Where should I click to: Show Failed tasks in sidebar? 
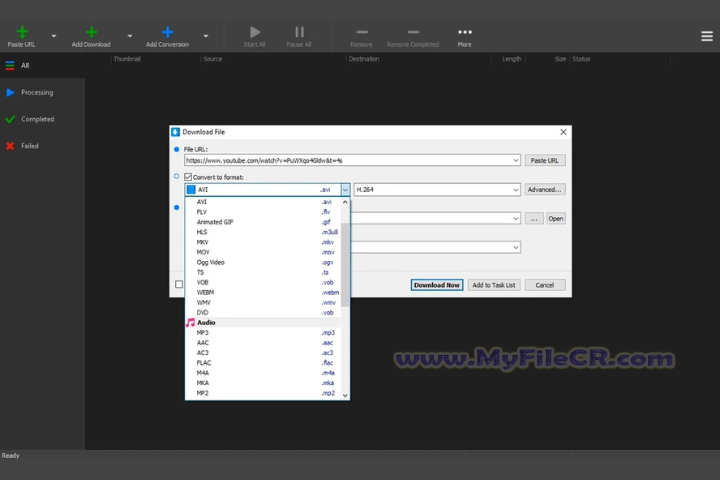42,146
